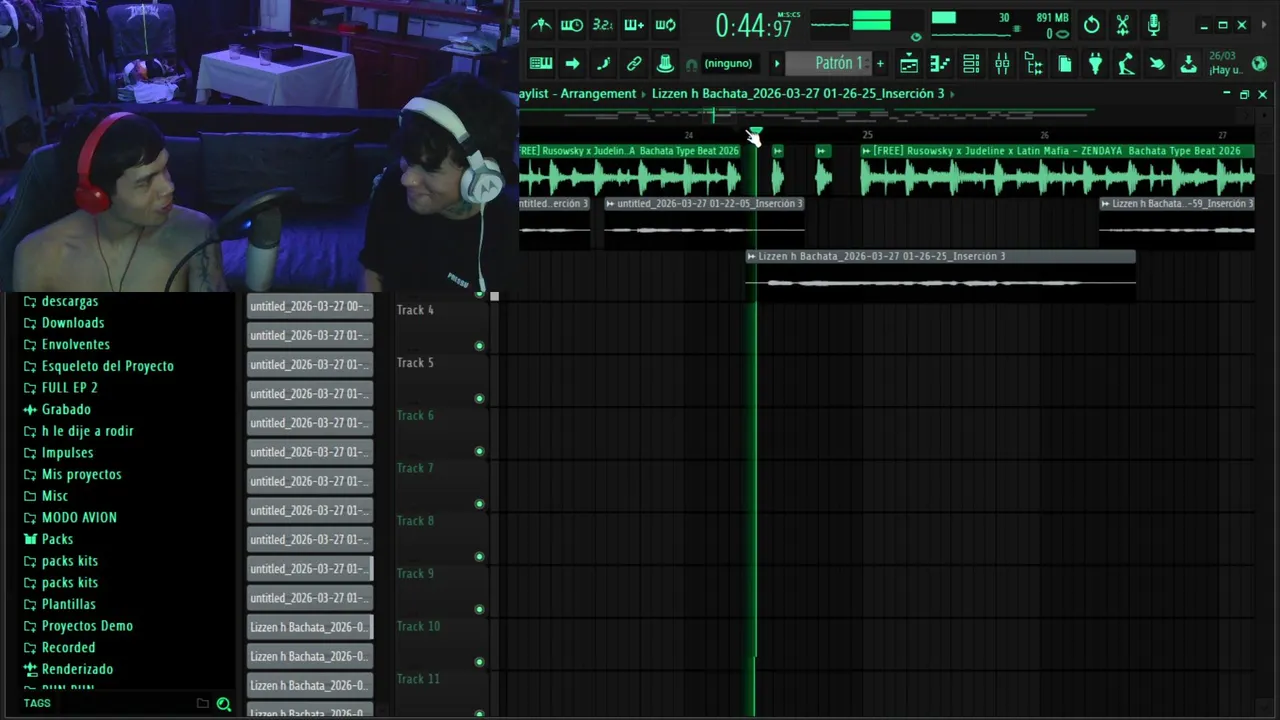Open the MODO AVION folder
This screenshot has height=720, width=1280.
[x=79, y=517]
